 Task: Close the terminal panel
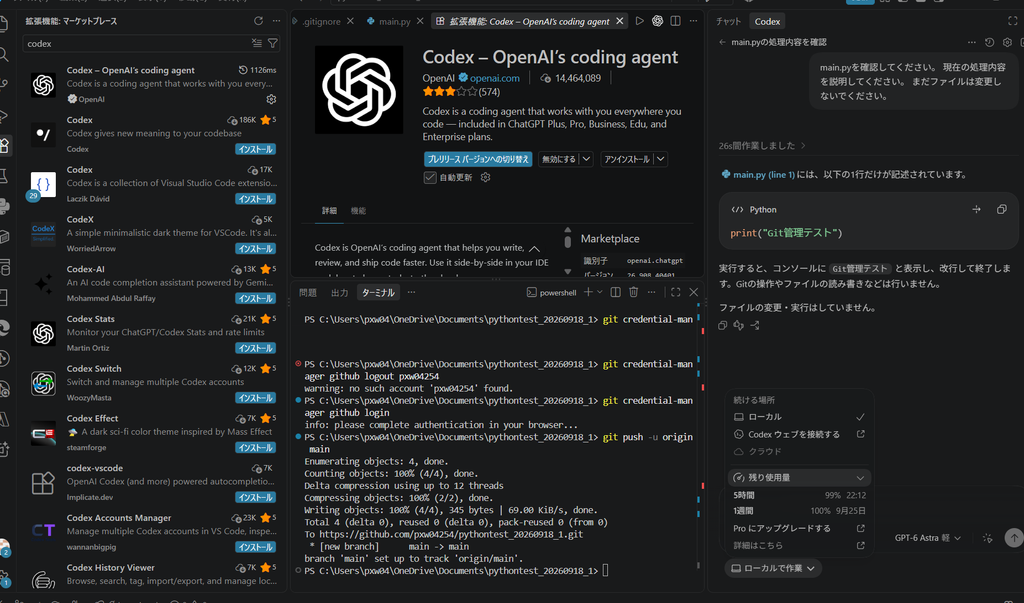[694, 292]
